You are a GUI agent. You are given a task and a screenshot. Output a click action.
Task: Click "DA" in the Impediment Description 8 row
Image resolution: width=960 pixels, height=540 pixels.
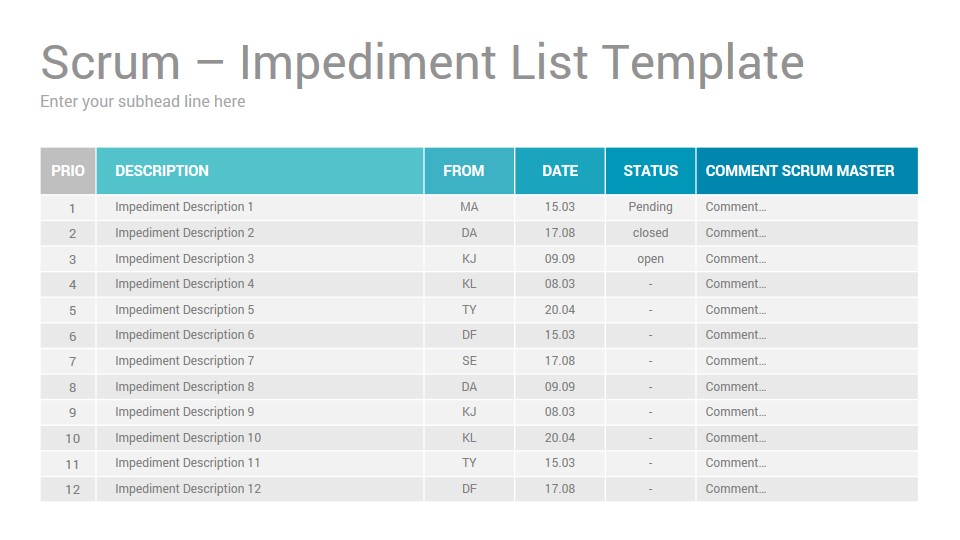click(469, 386)
